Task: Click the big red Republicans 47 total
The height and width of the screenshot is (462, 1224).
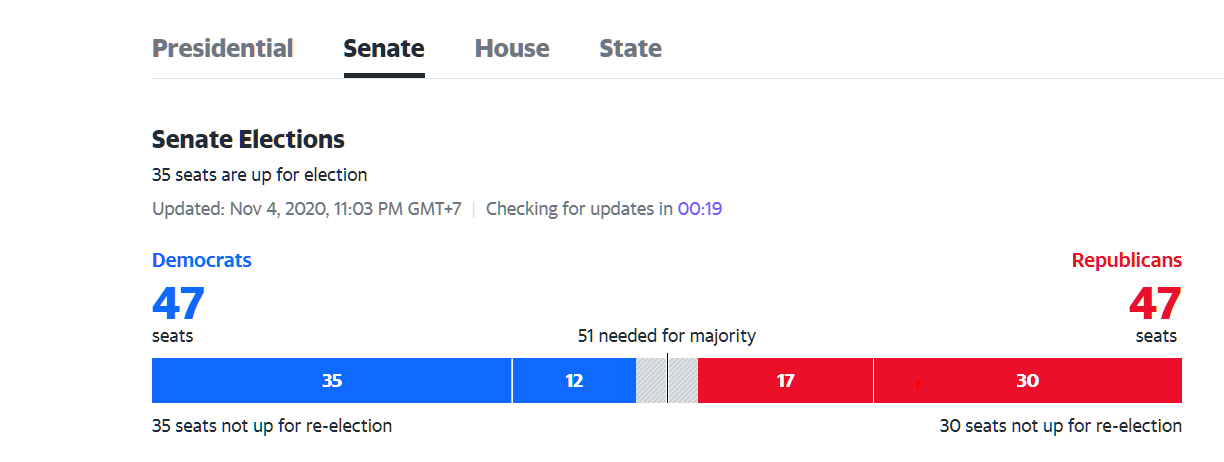Action: (1155, 303)
